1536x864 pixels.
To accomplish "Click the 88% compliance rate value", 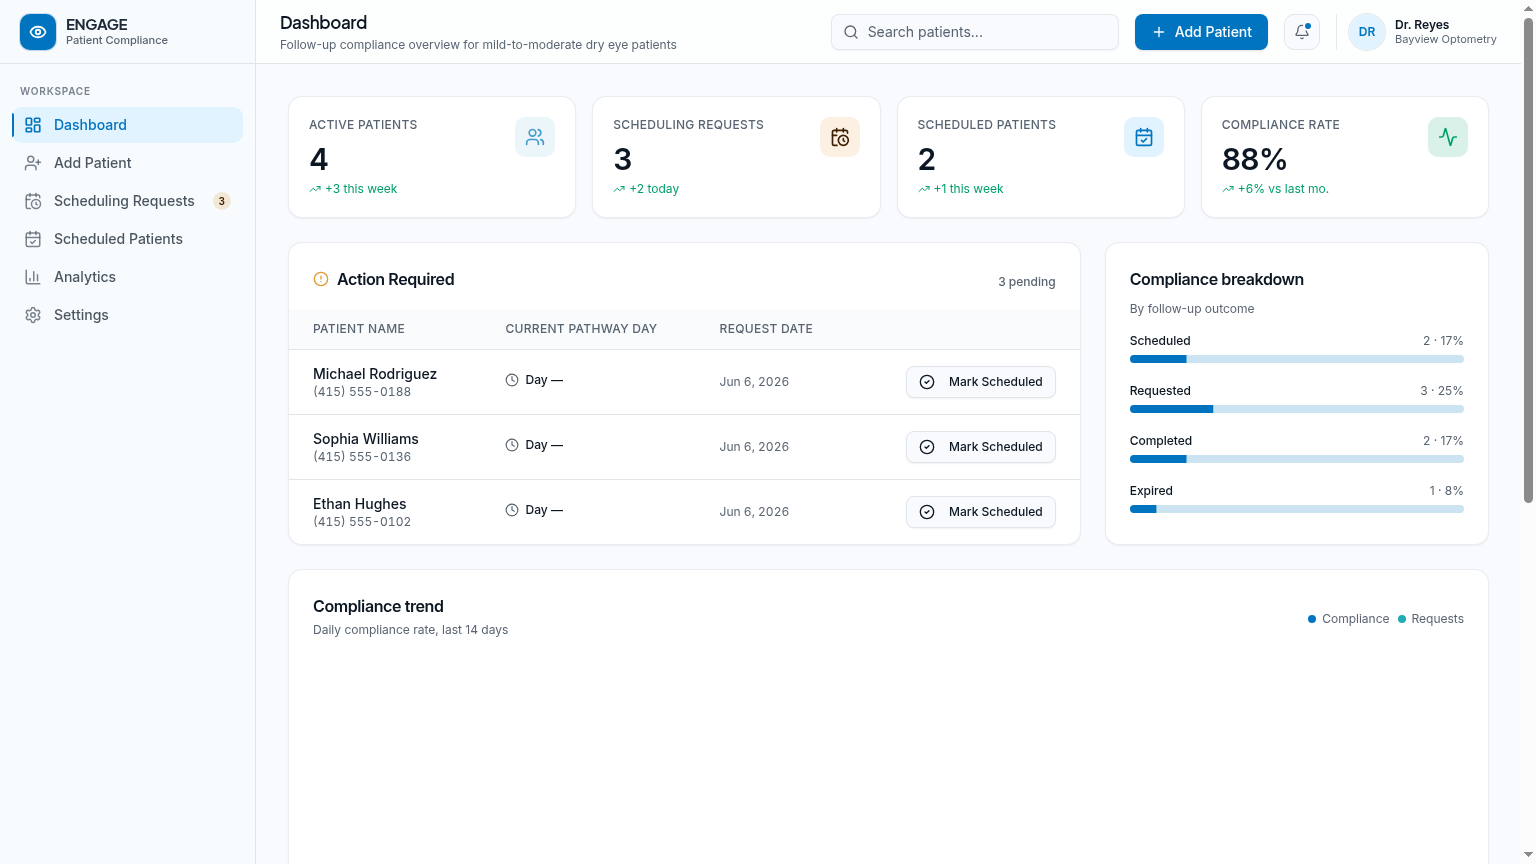I will [x=1254, y=159].
